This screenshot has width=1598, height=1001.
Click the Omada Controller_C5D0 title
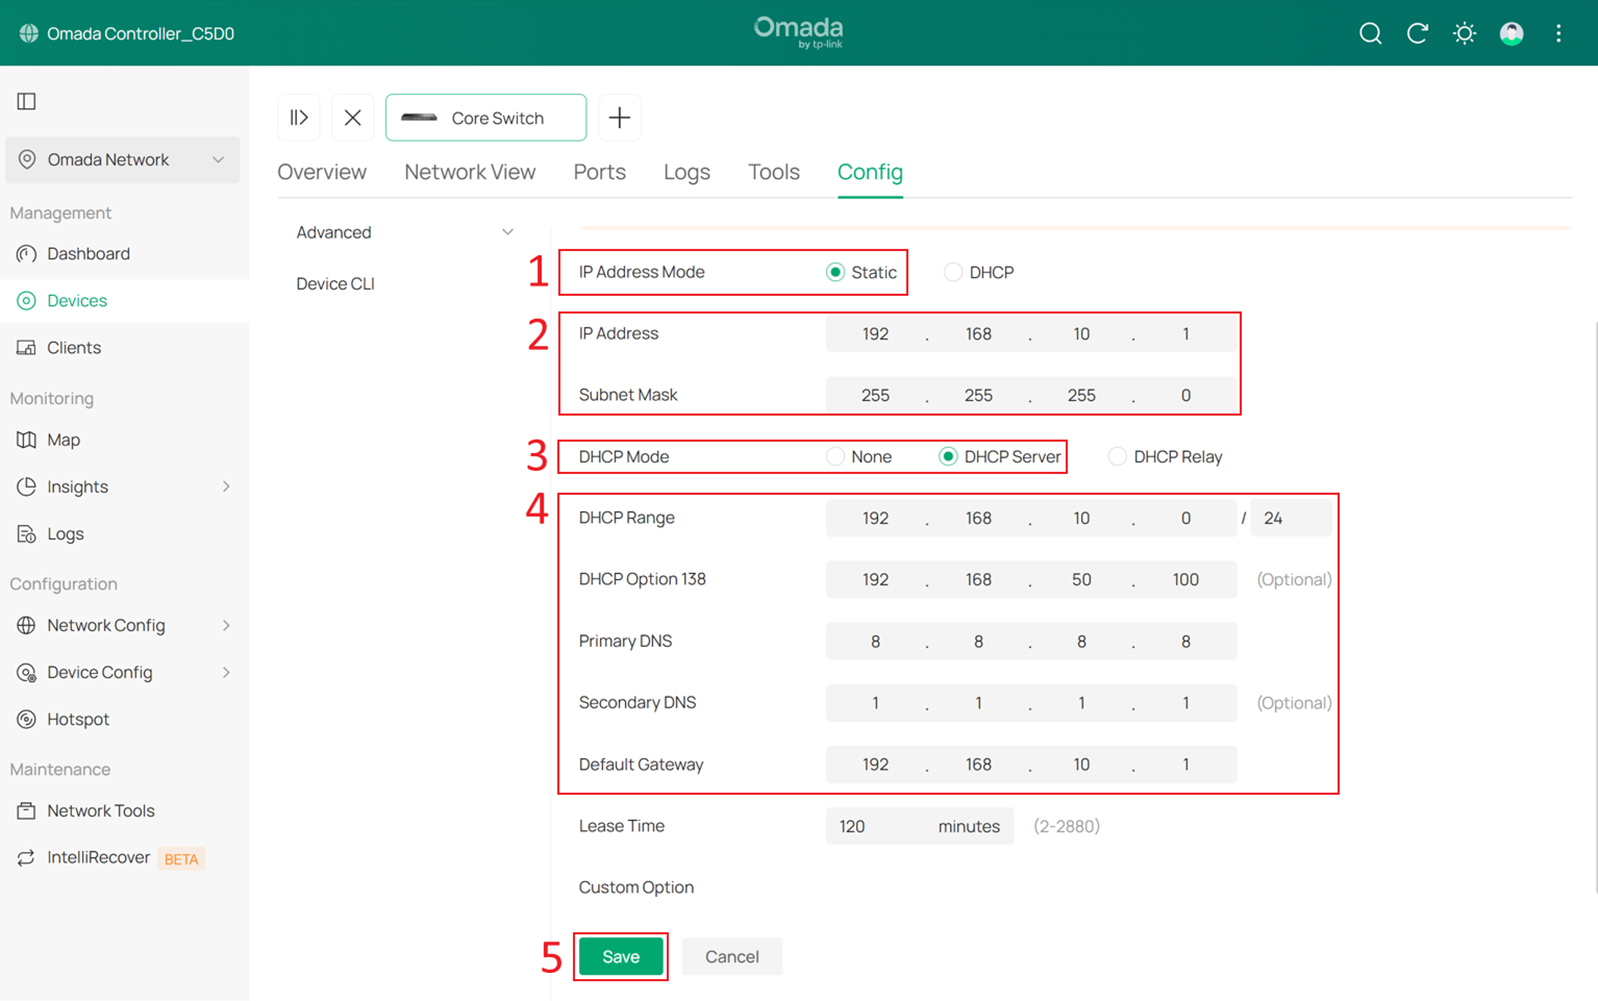[x=141, y=34]
